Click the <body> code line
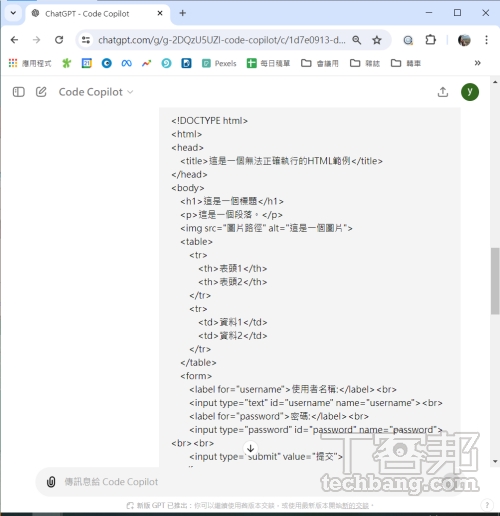Screen dimensions: 500x516 [188, 188]
